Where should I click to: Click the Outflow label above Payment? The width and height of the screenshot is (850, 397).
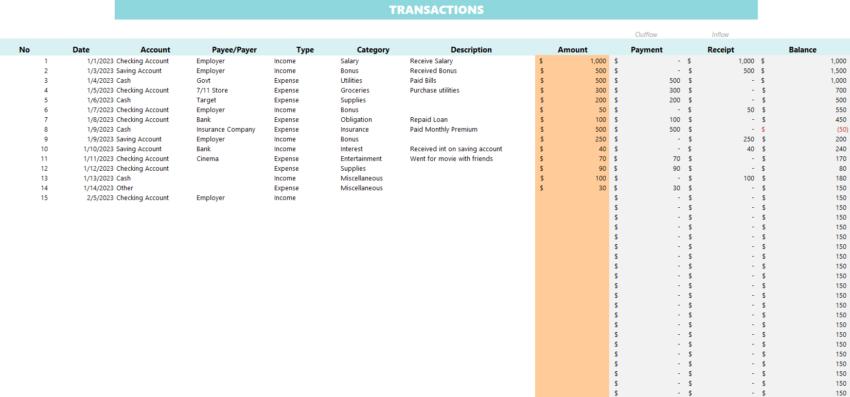(x=646, y=35)
